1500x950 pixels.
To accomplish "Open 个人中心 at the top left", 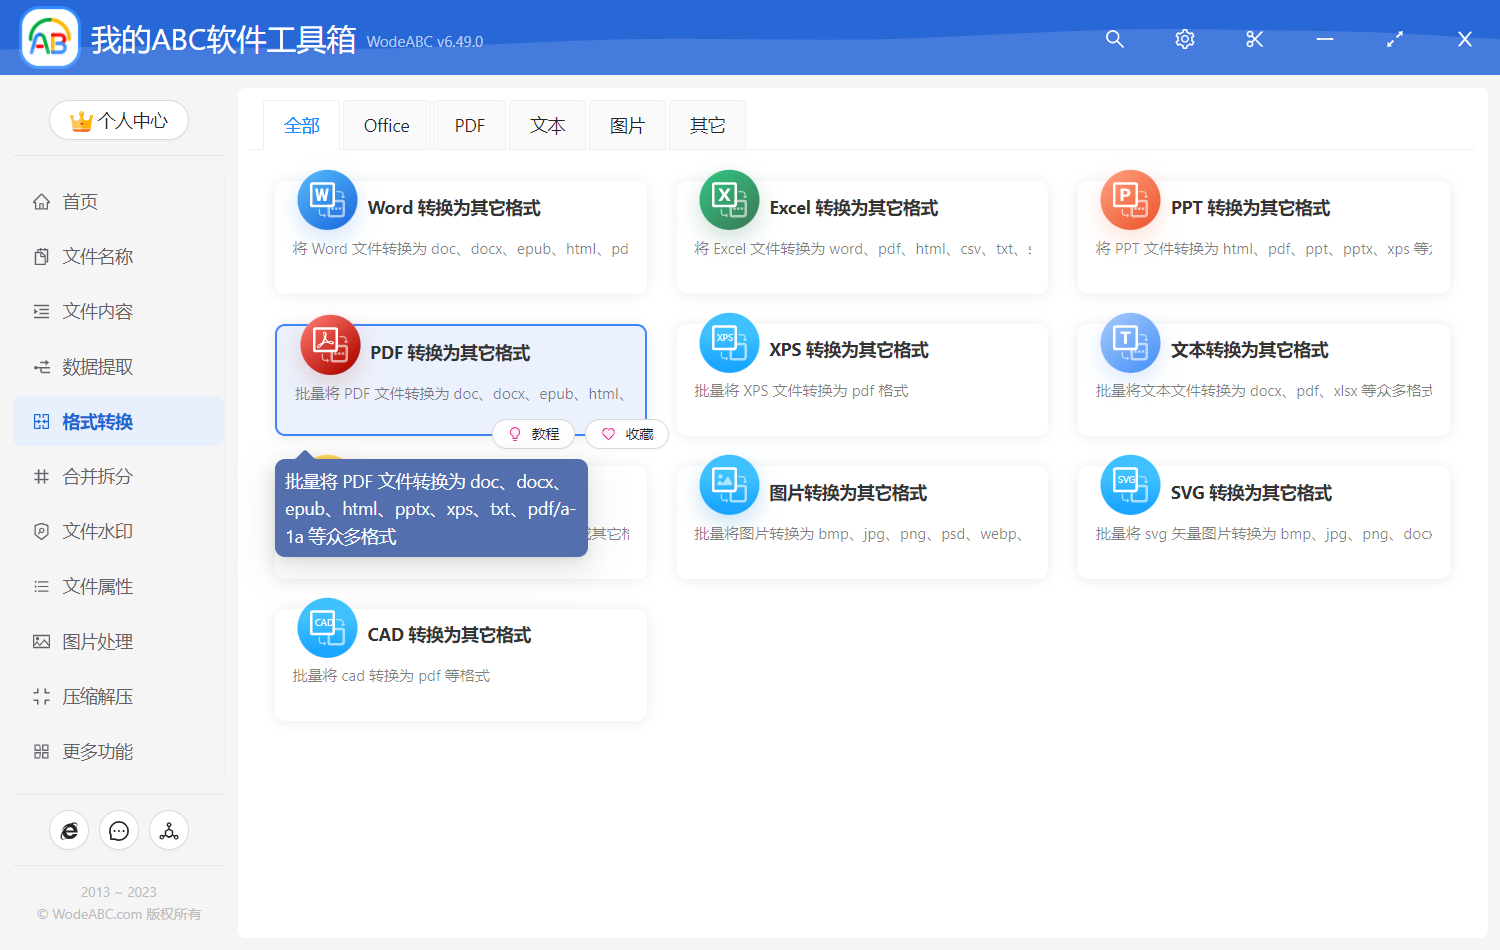I will 119,120.
